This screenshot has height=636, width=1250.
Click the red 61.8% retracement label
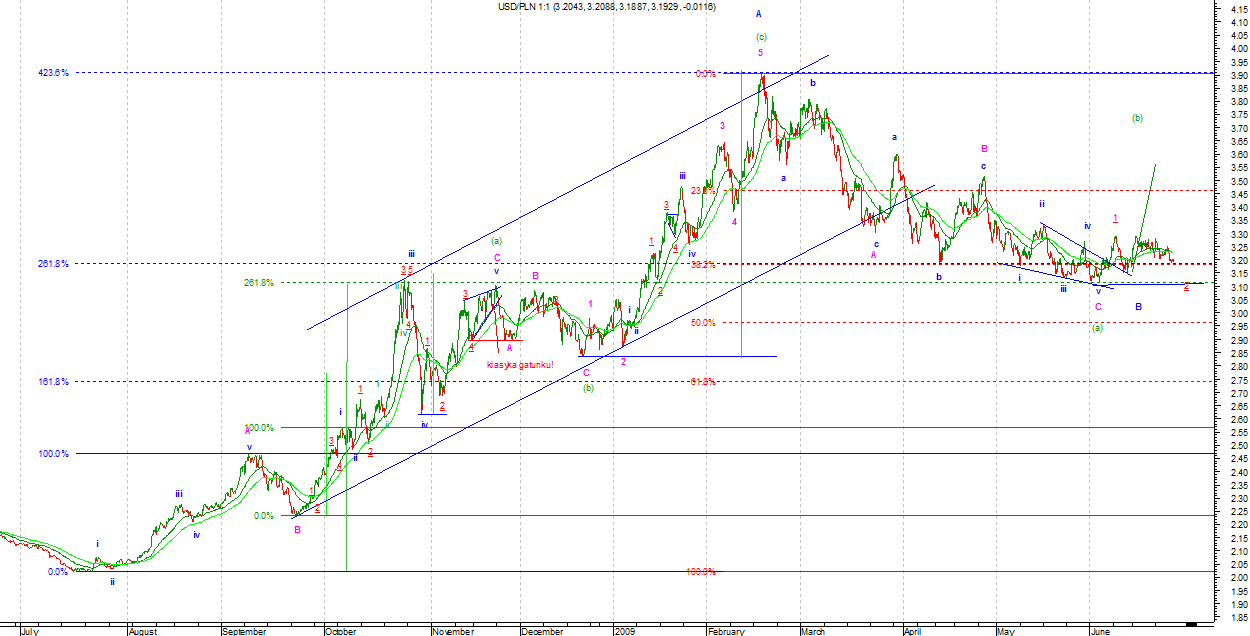[x=702, y=381]
